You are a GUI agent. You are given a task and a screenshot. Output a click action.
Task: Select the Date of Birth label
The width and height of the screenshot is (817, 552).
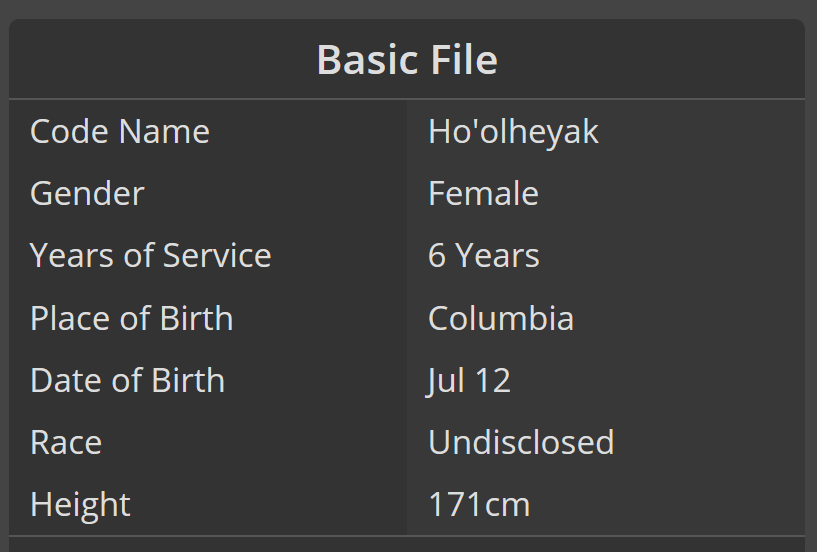click(x=128, y=380)
